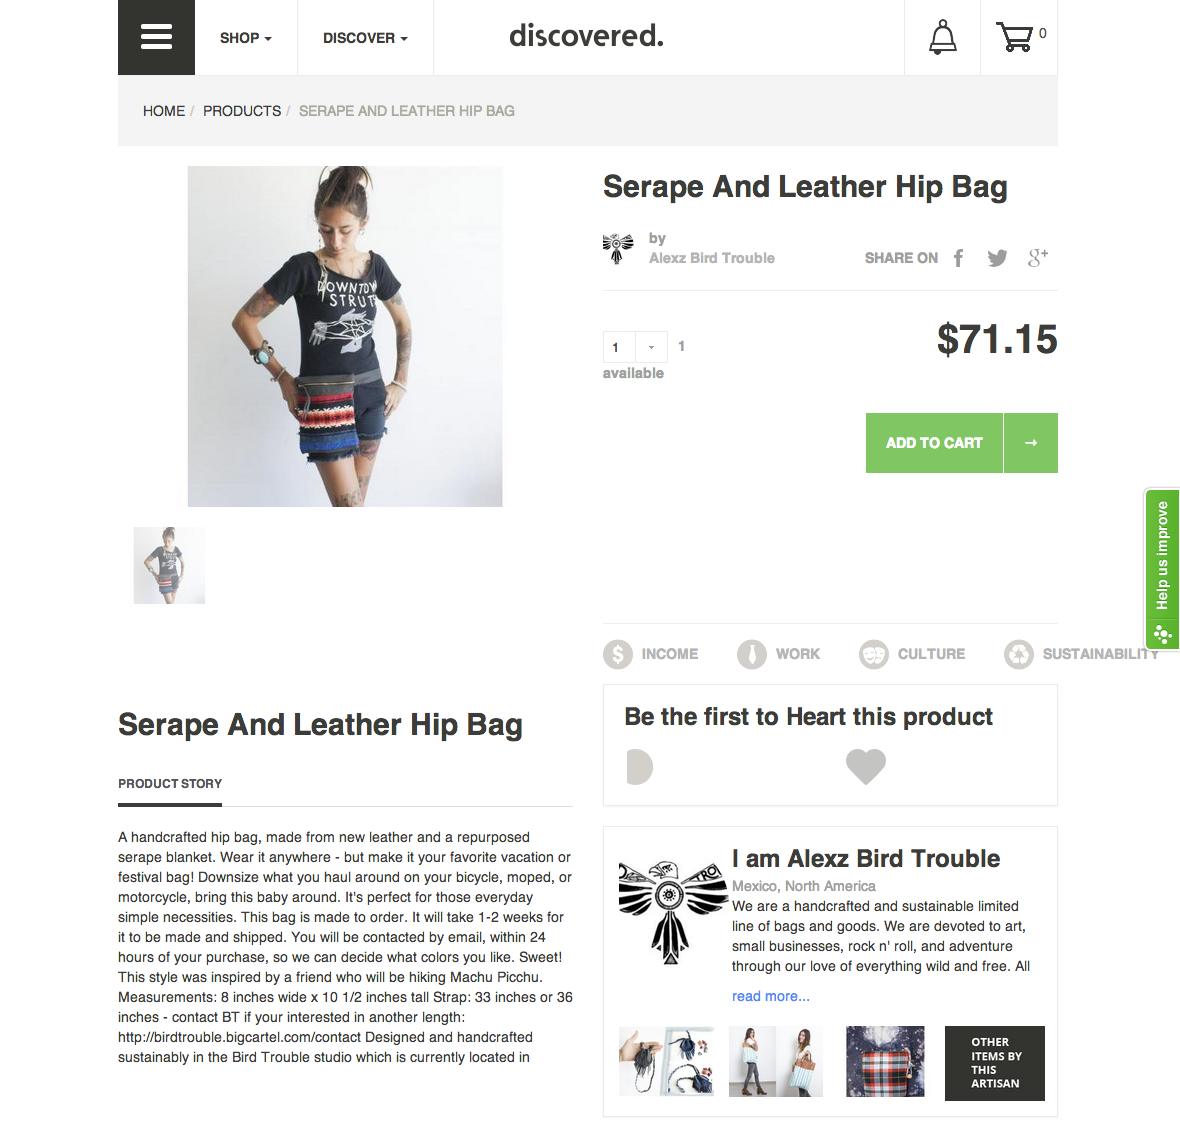The image size is (1180, 1135).
Task: Open the shopping cart icon
Action: tap(1014, 37)
